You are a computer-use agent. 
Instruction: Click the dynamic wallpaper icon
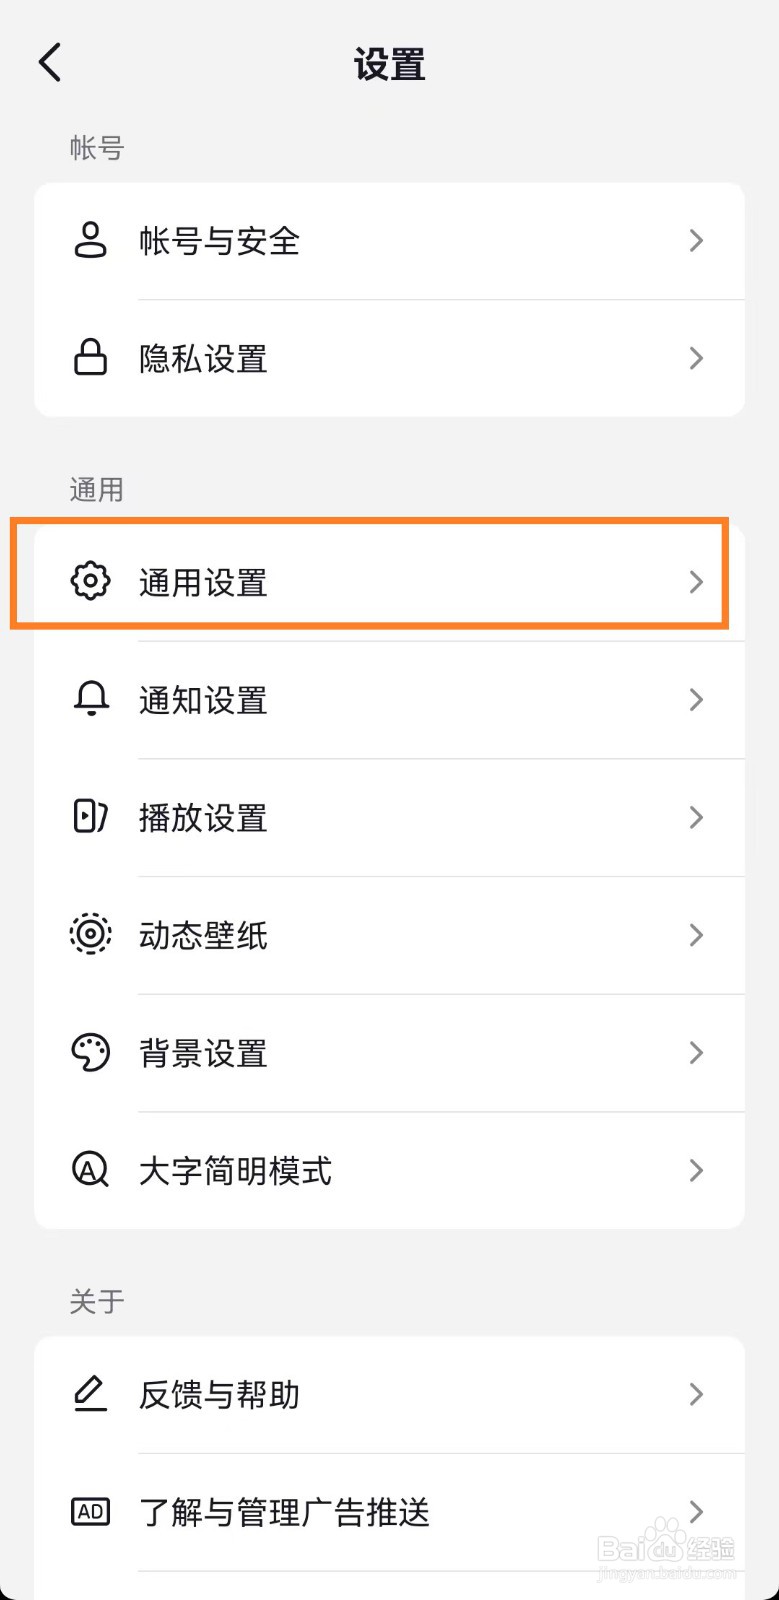tap(90, 935)
